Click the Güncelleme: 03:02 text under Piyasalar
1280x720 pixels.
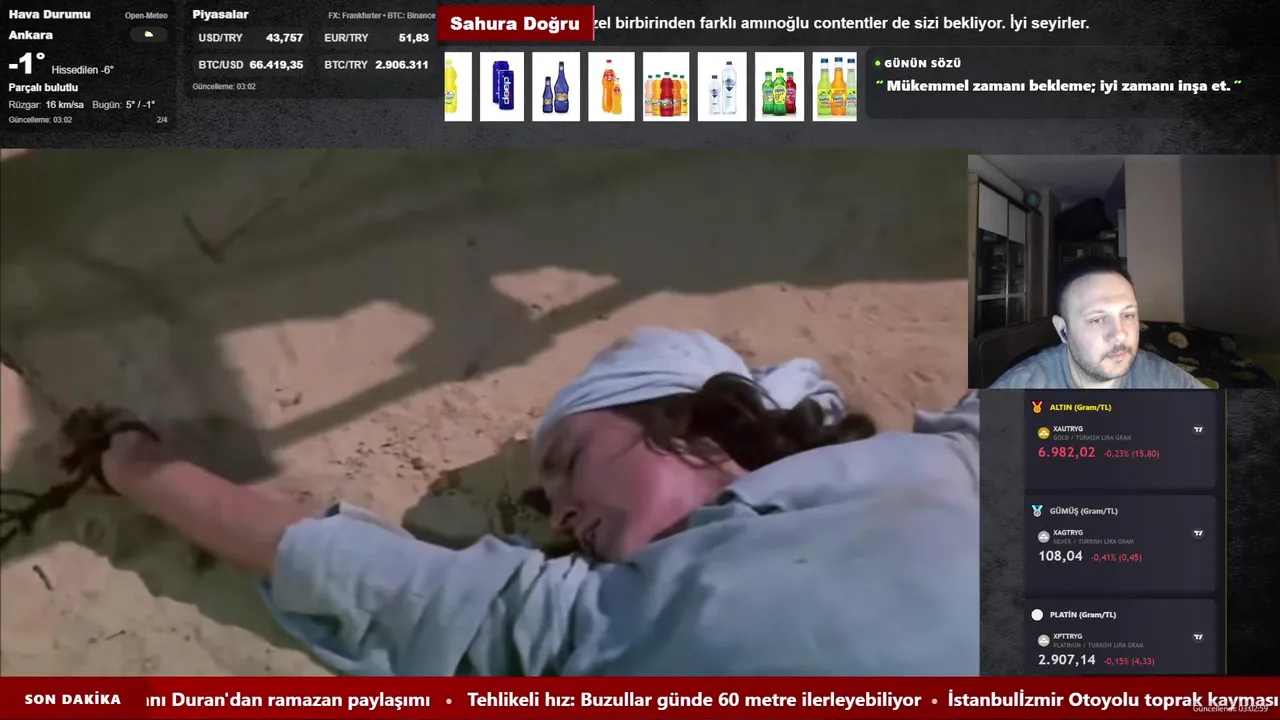(224, 87)
